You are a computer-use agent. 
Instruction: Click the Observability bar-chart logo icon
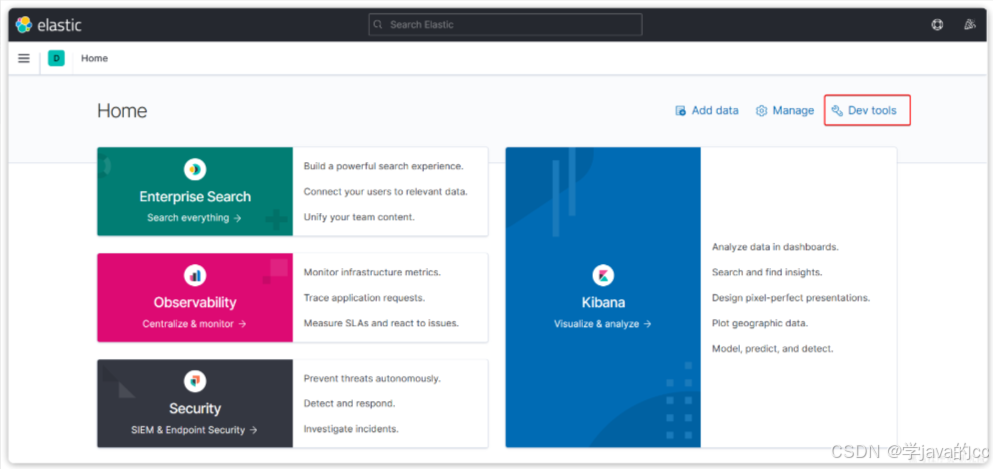click(195, 275)
